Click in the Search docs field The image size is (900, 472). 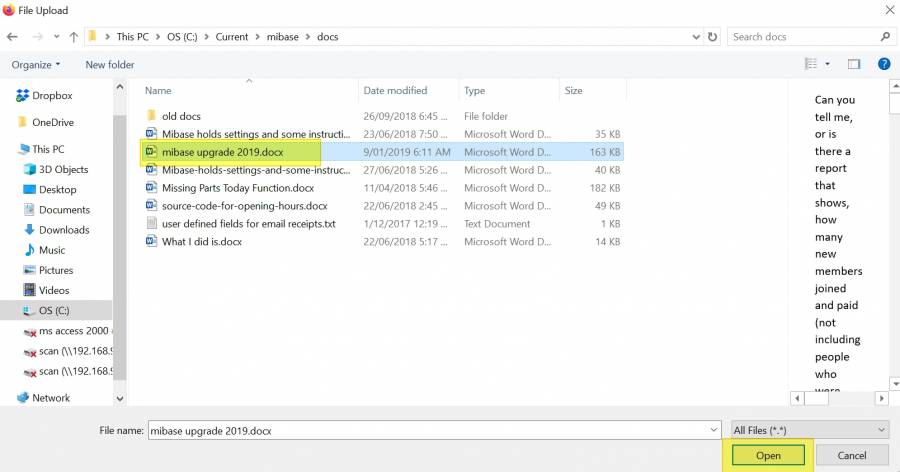coord(800,37)
